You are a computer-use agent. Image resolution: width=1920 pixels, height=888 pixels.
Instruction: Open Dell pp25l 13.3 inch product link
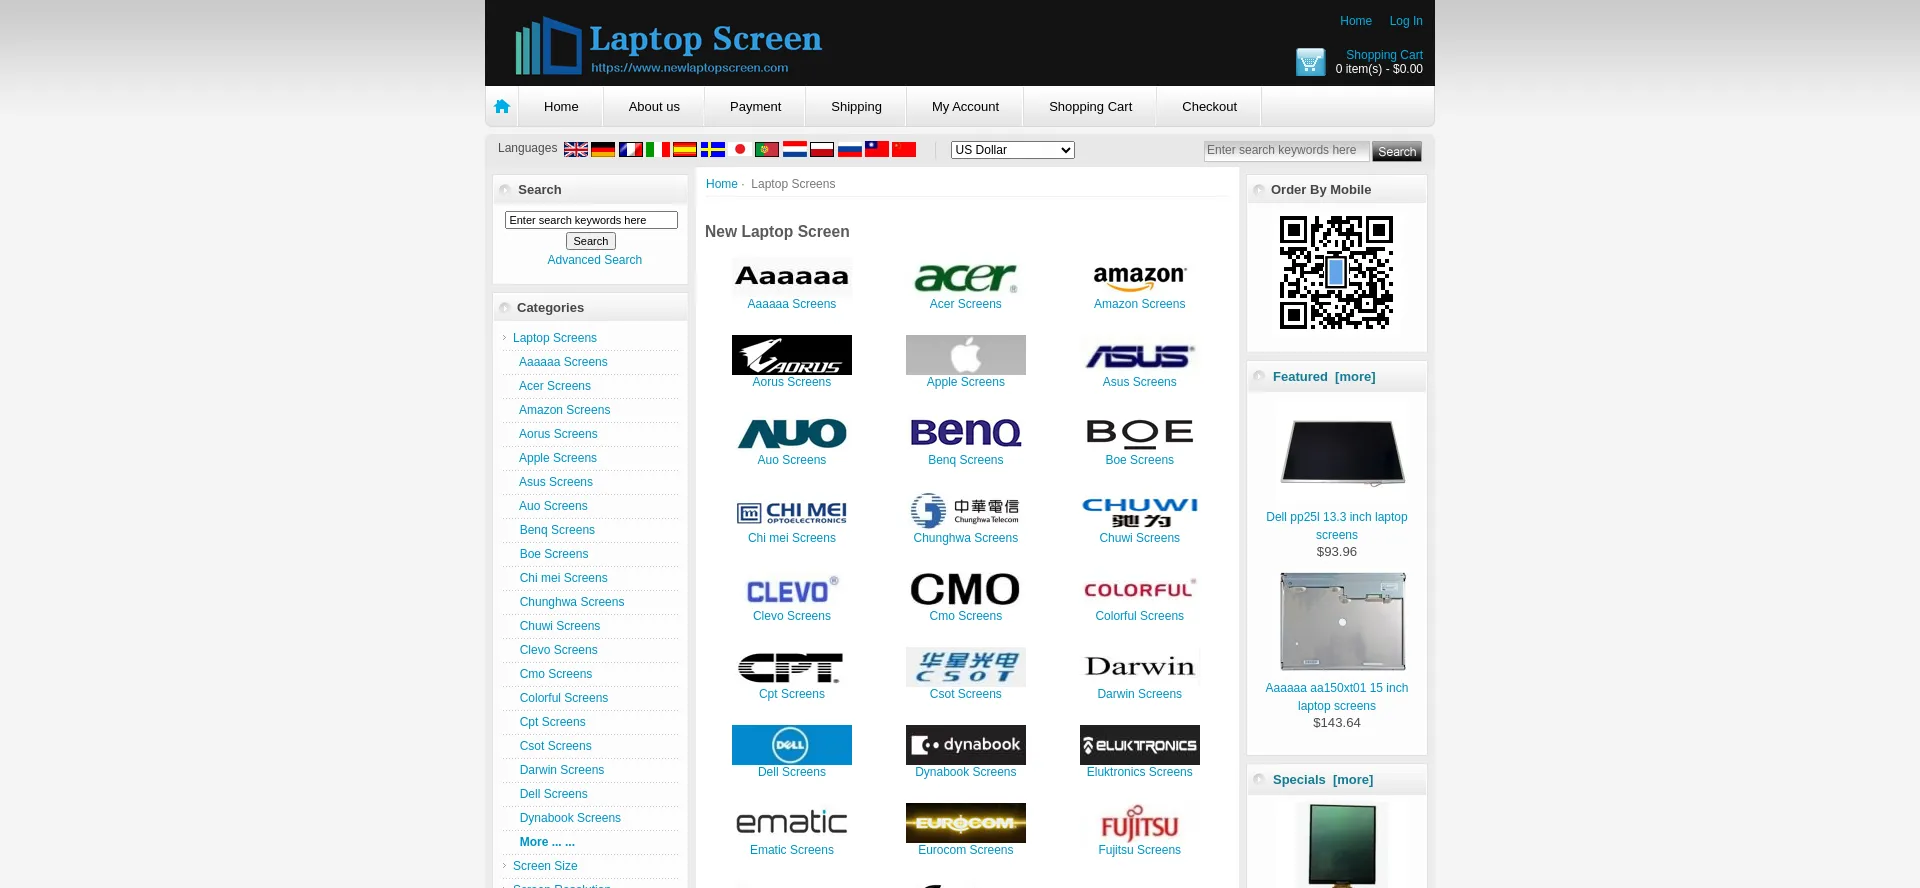(x=1337, y=526)
